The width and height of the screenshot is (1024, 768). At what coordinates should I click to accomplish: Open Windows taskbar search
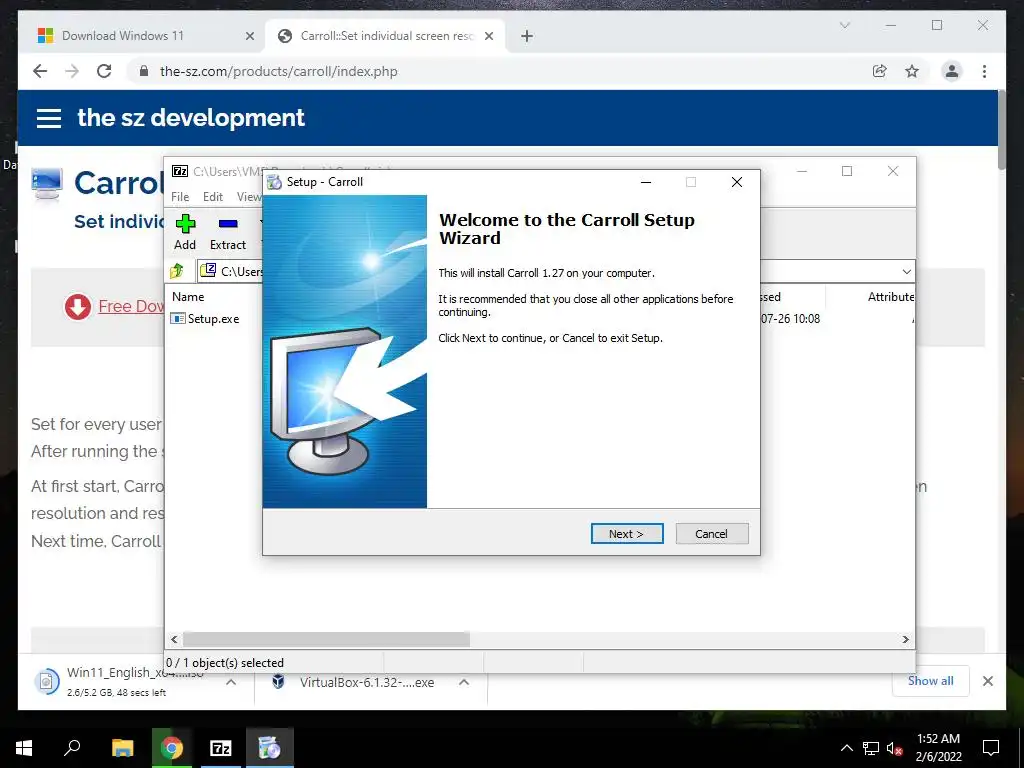(72, 748)
